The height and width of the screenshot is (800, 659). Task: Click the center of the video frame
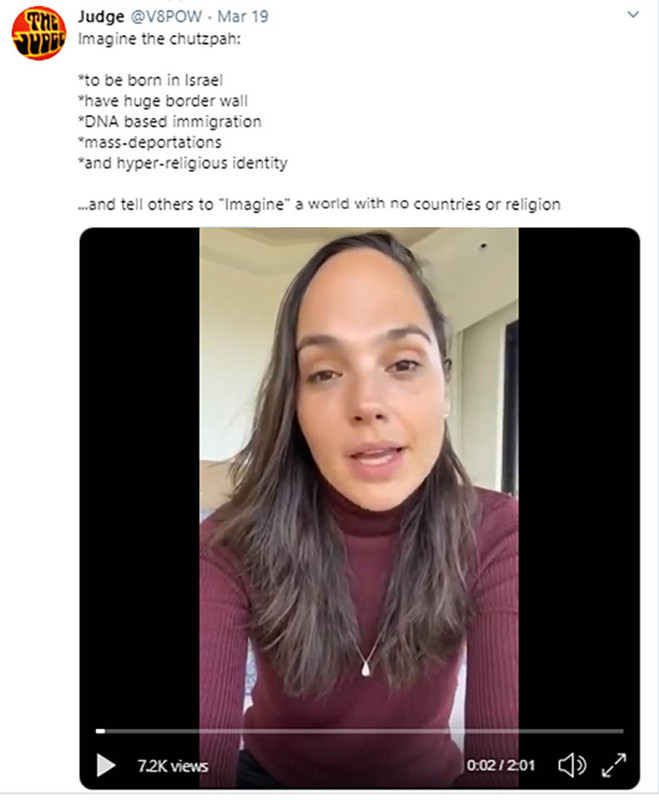(x=359, y=508)
